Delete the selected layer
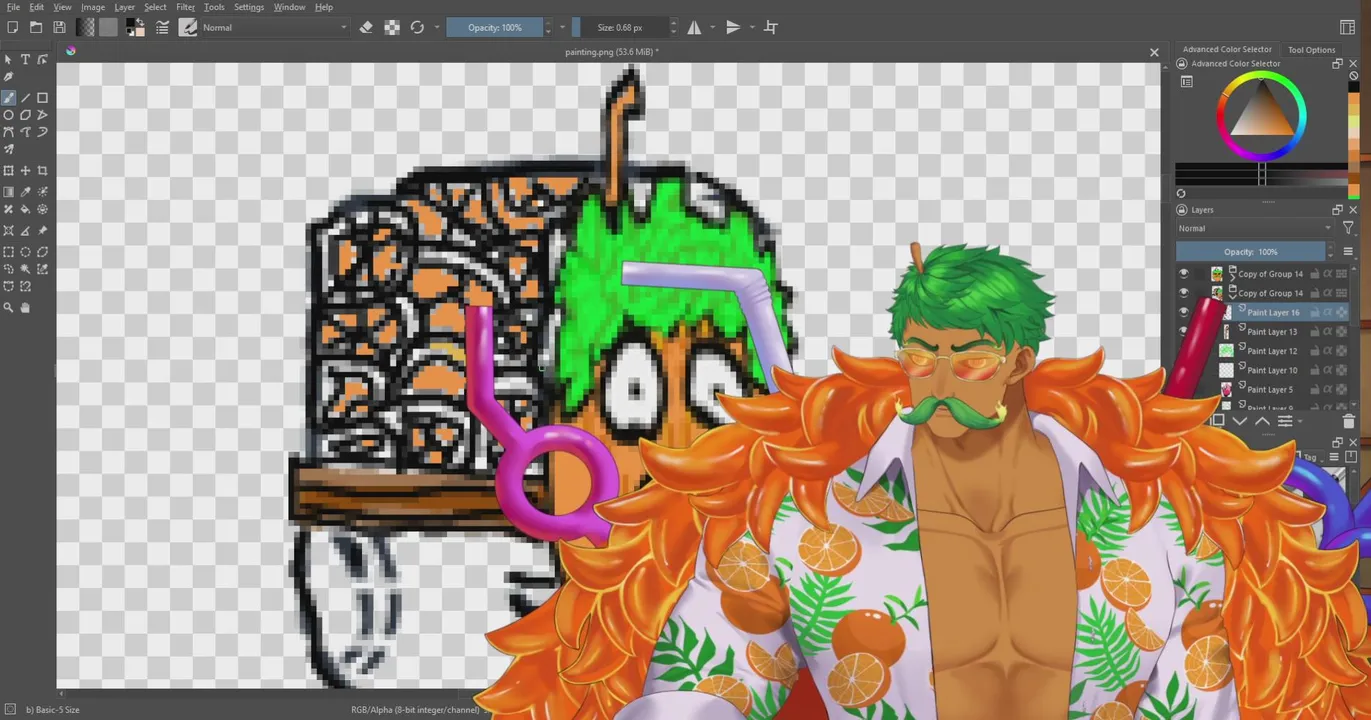Image resolution: width=1371 pixels, height=720 pixels. pos(1348,422)
